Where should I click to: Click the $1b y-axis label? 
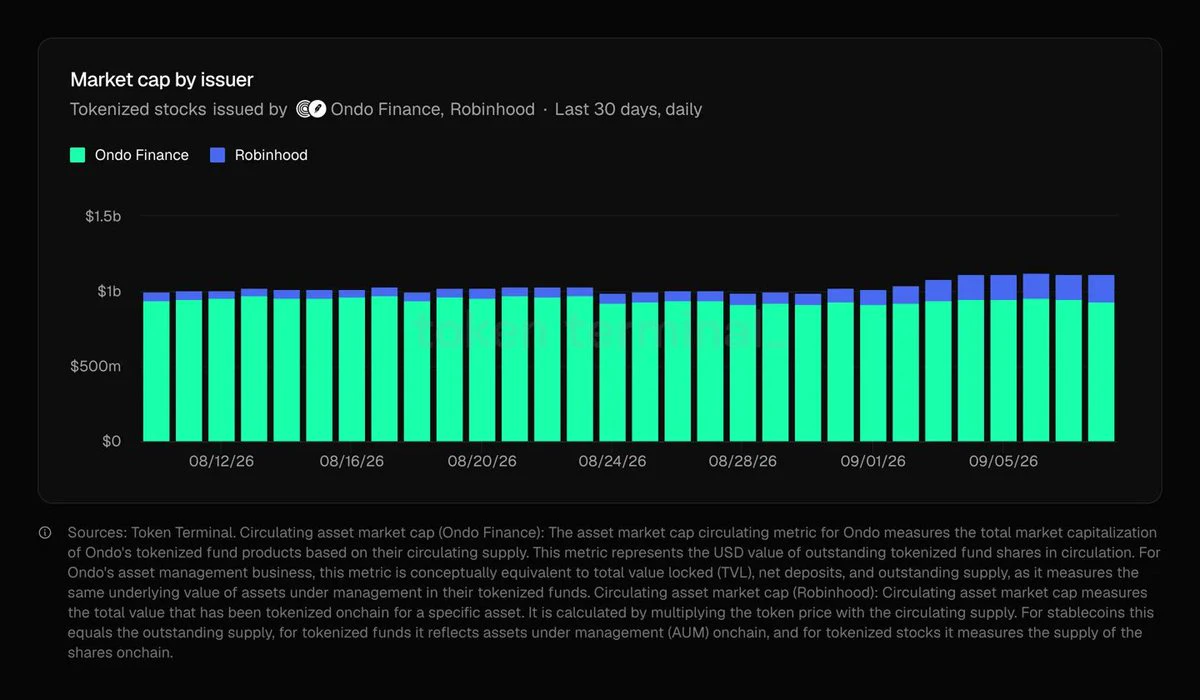(x=109, y=291)
